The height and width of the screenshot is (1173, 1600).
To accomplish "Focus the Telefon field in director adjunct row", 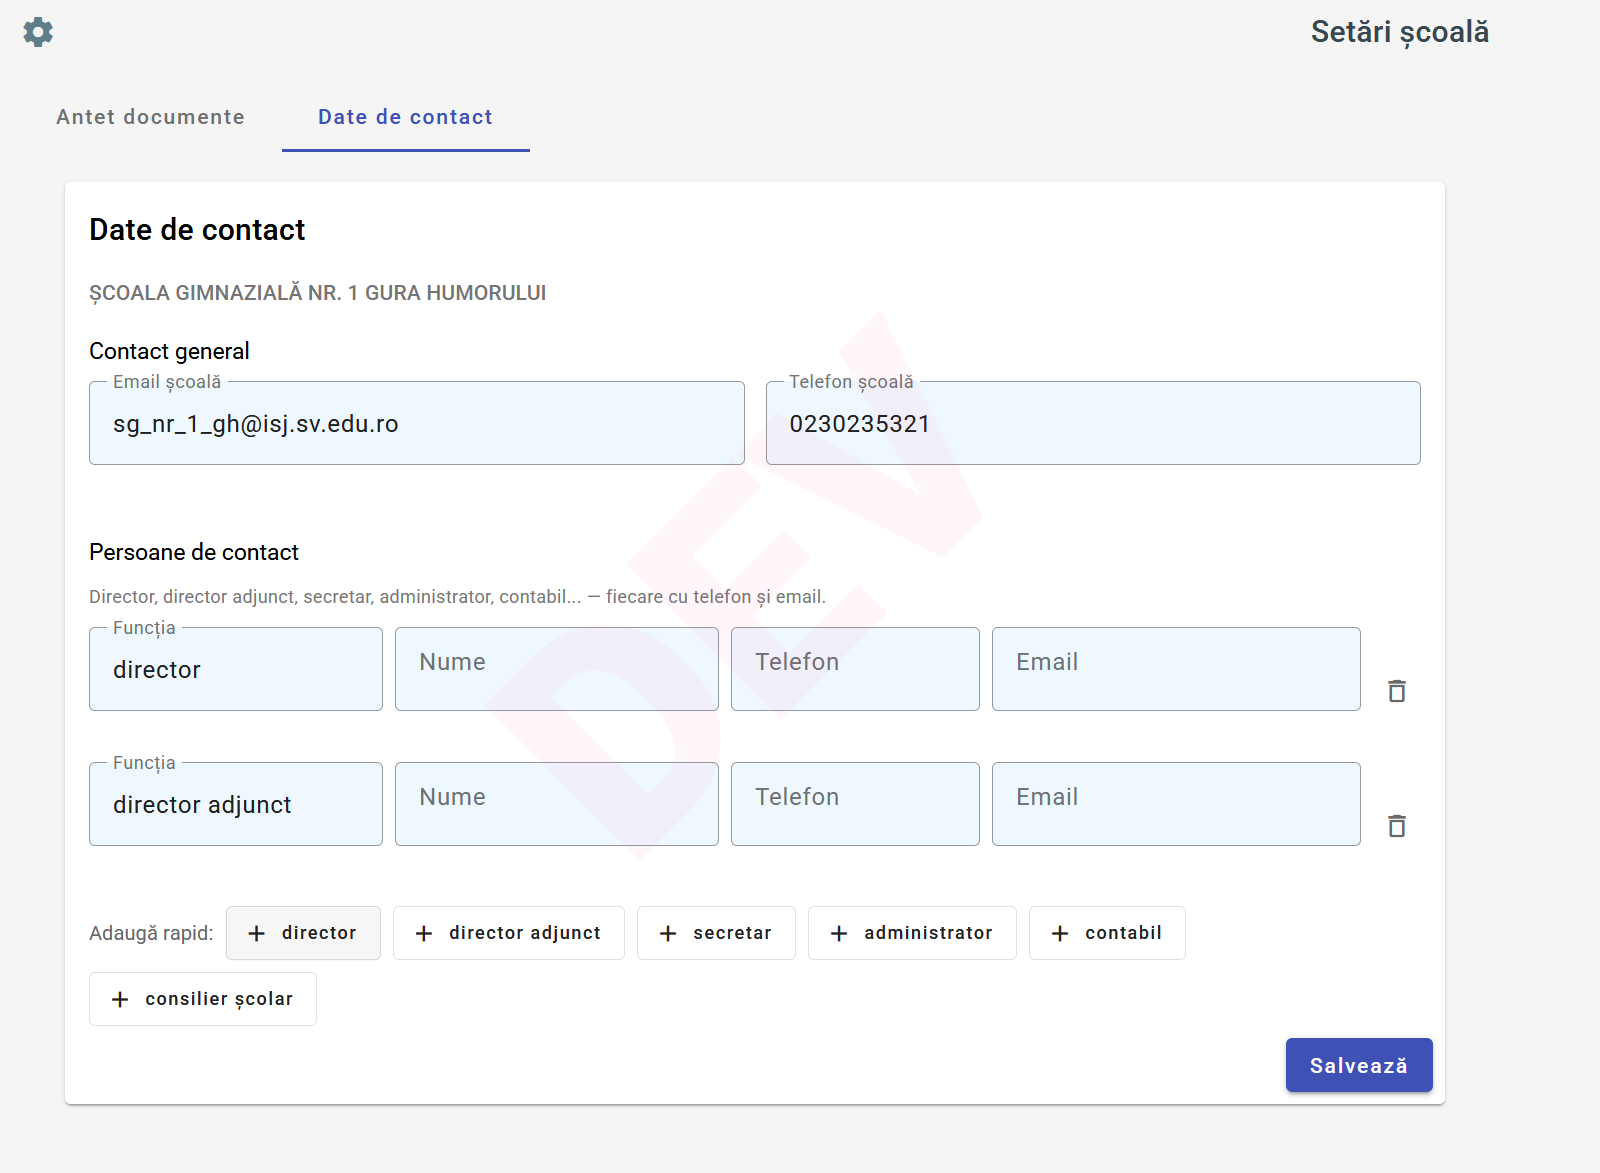I will [855, 804].
